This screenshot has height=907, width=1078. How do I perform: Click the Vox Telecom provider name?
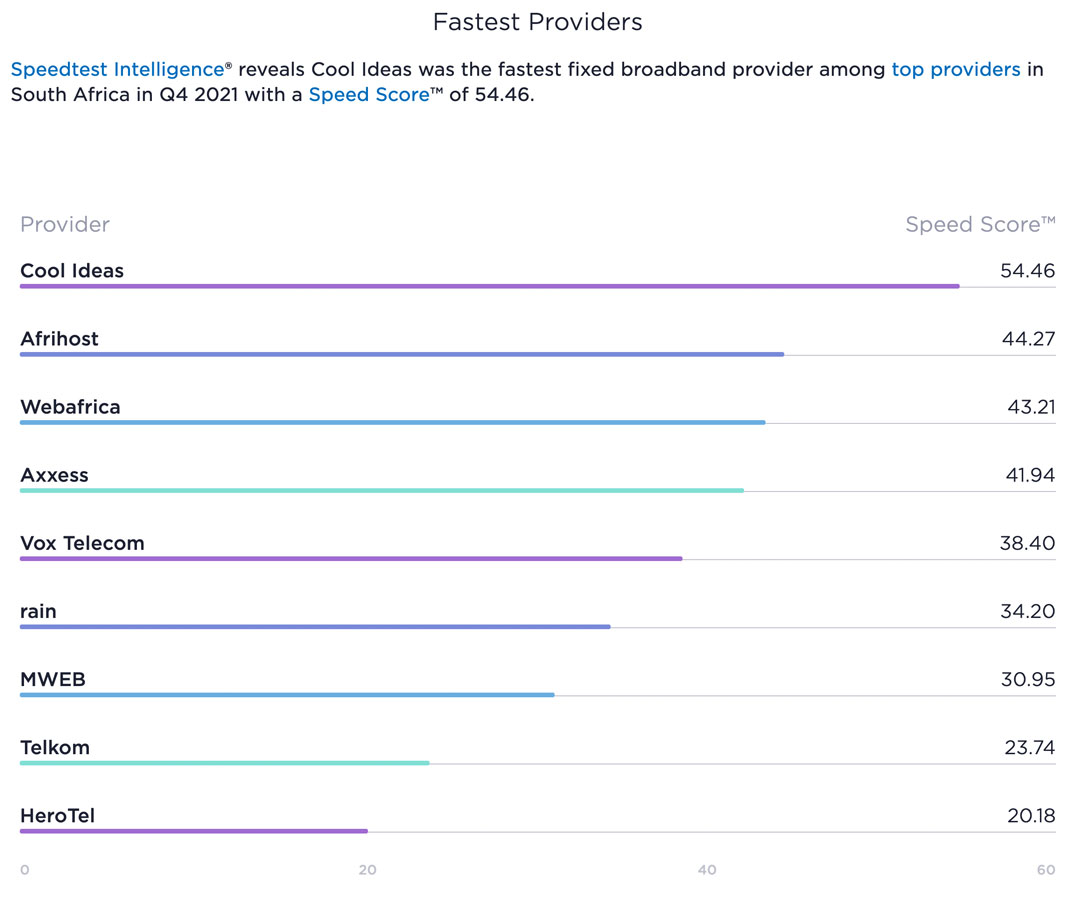click(82, 543)
